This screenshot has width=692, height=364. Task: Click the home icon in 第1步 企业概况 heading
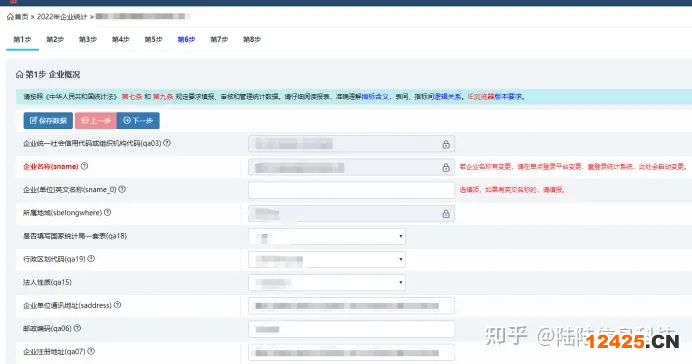[19, 74]
